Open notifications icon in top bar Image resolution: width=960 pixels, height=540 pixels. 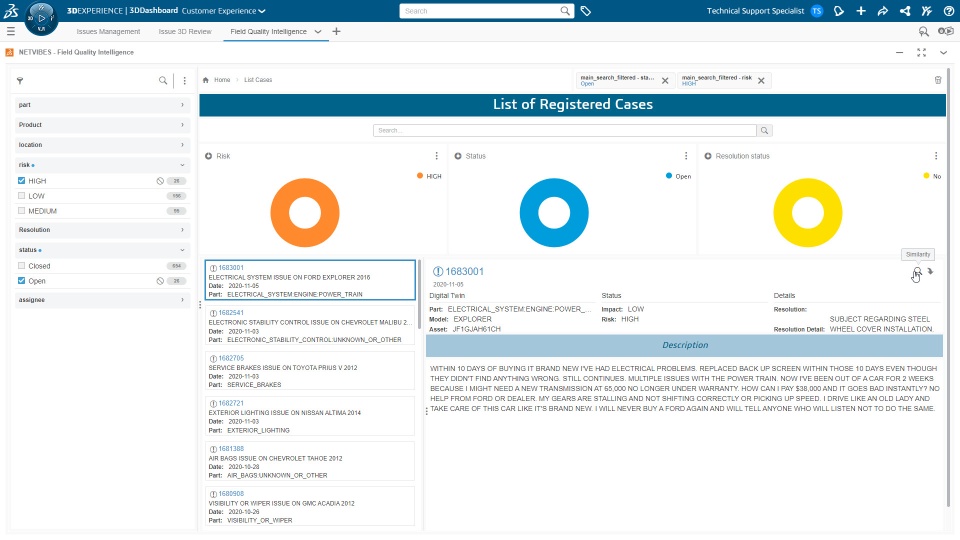pos(839,11)
